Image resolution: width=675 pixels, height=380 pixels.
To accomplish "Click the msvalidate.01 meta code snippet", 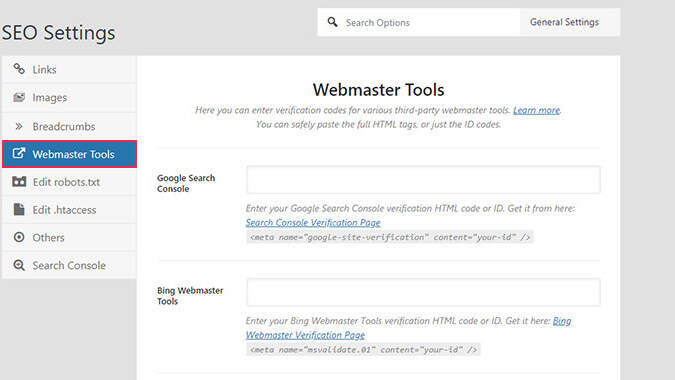I will point(363,349).
